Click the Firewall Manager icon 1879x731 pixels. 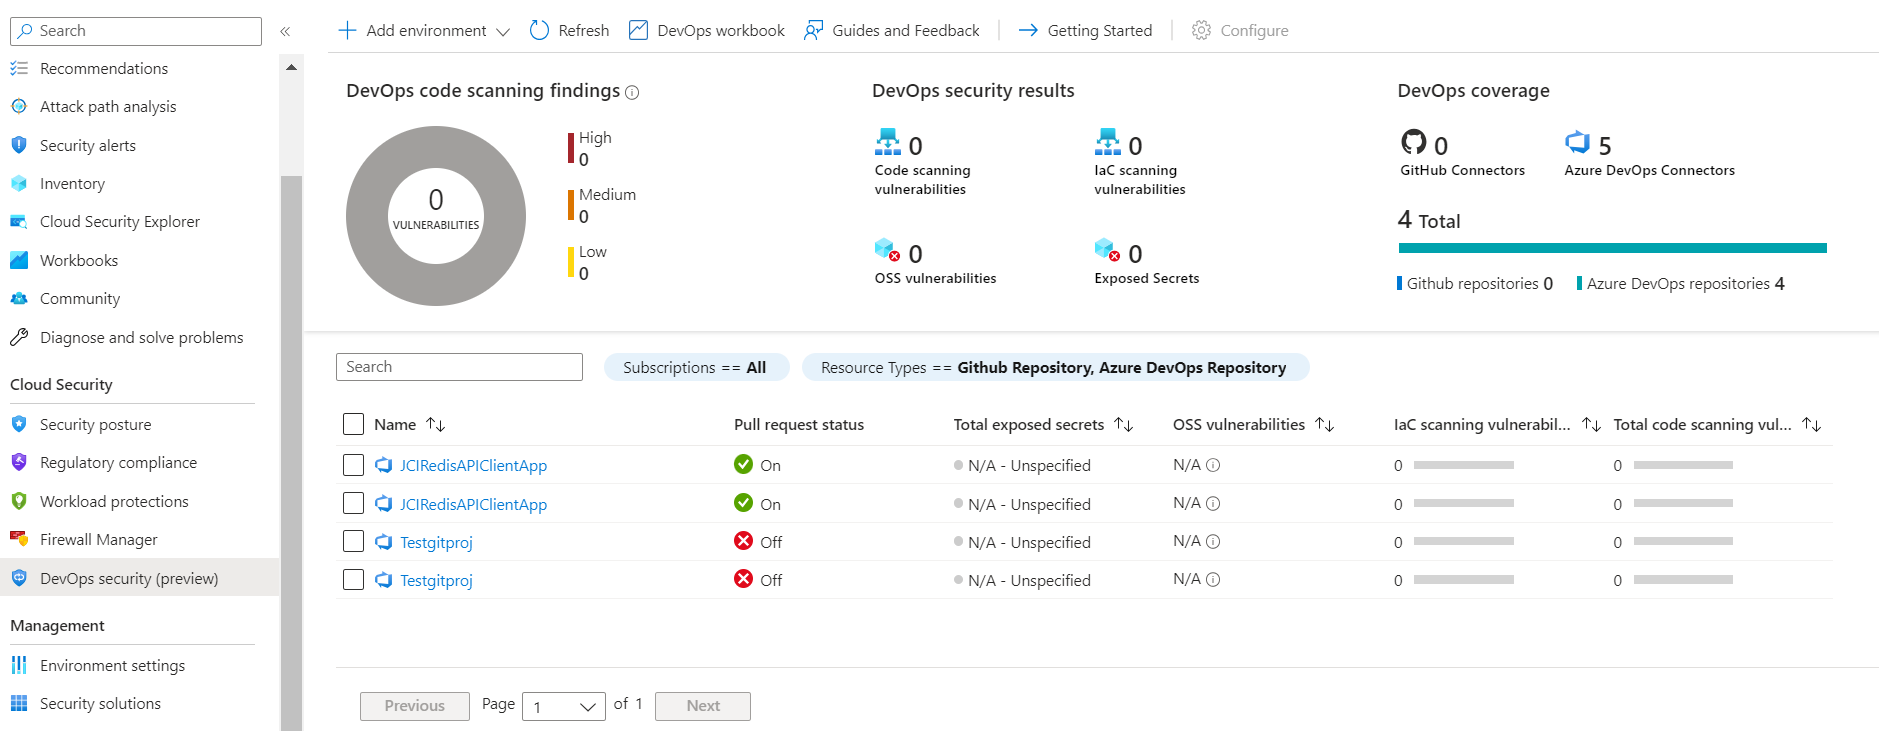click(19, 539)
